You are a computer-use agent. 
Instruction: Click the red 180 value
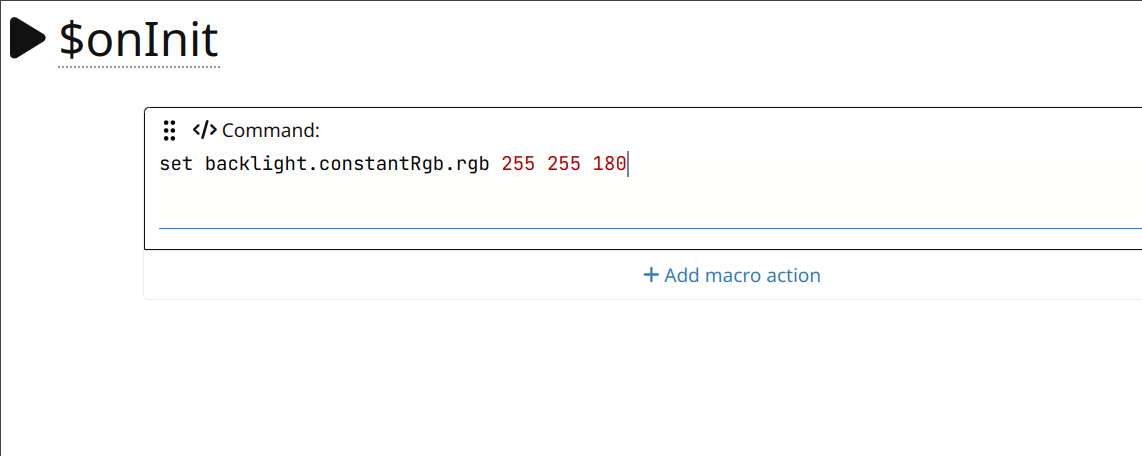609,164
